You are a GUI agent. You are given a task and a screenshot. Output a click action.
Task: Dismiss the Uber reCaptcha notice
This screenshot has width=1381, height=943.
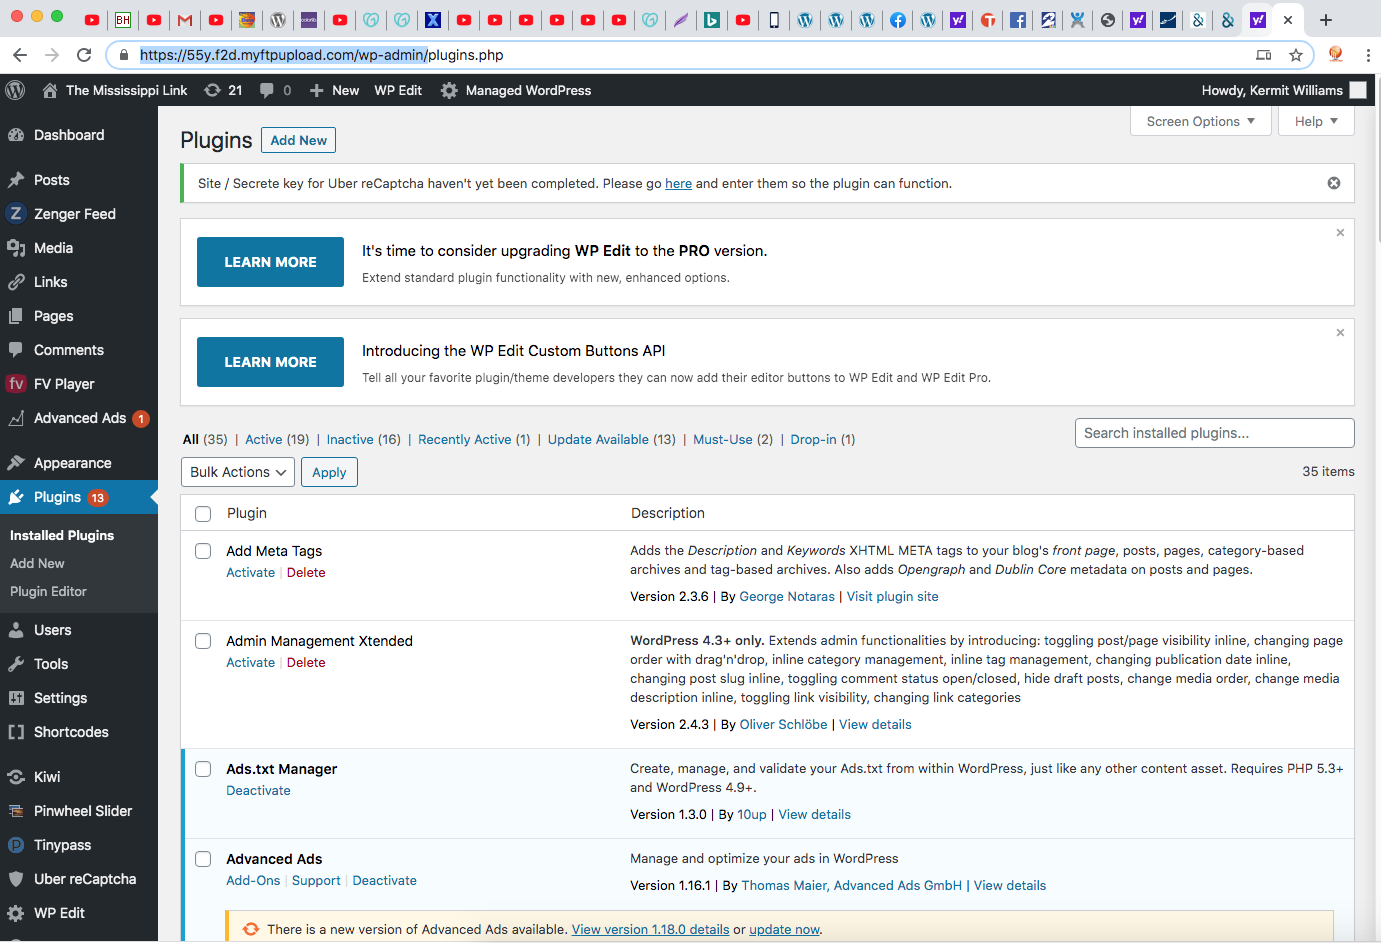(x=1333, y=183)
